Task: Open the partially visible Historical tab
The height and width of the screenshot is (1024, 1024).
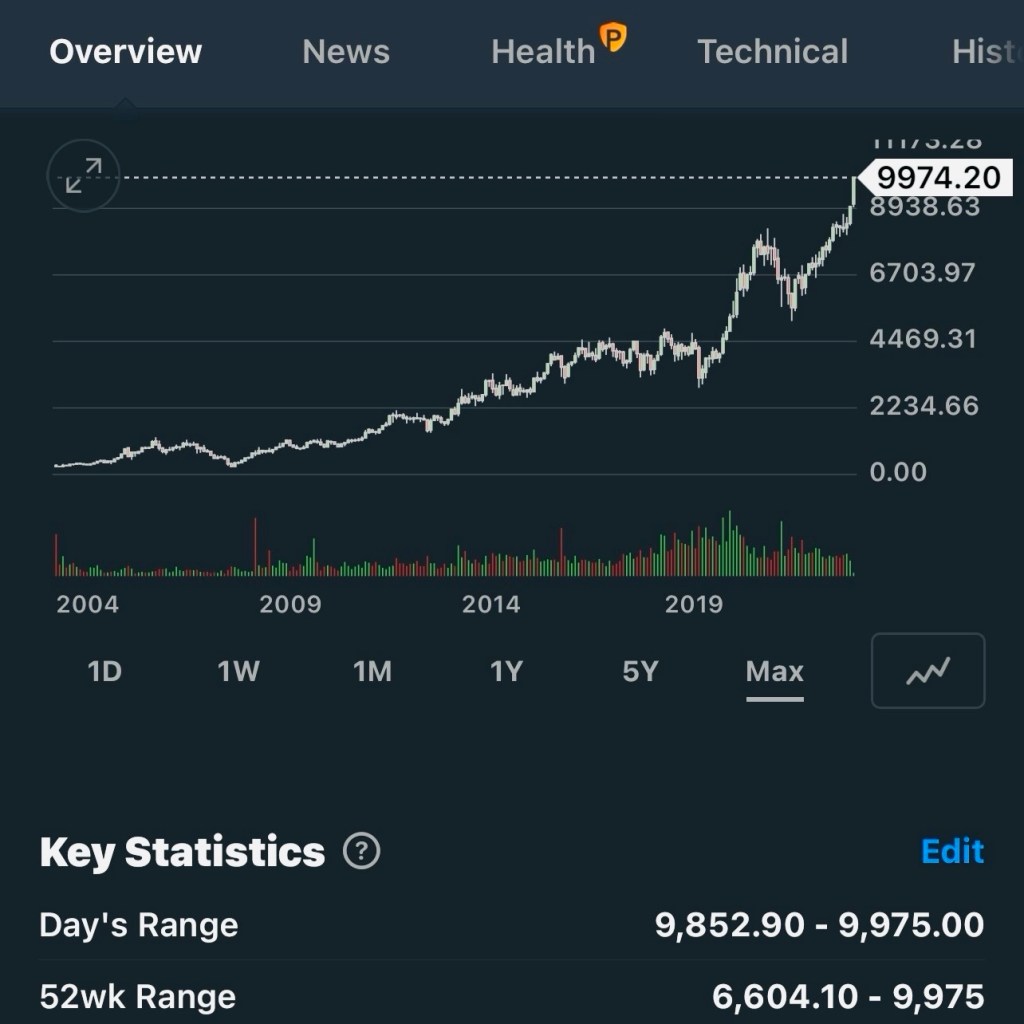Action: tap(987, 52)
